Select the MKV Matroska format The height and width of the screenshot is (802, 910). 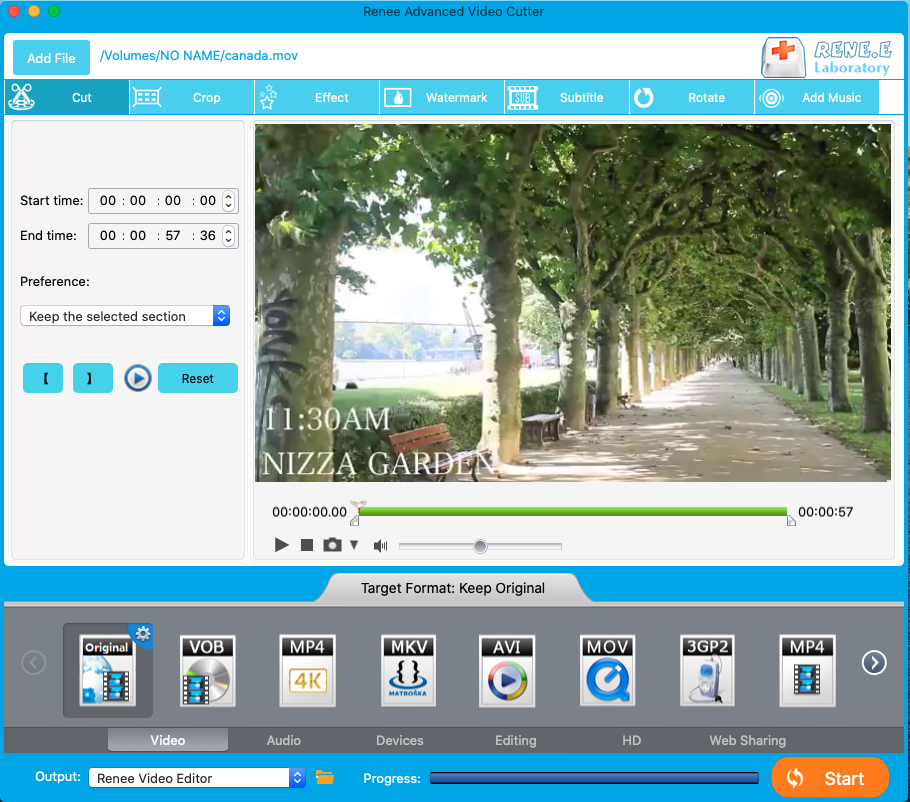pyautogui.click(x=408, y=670)
